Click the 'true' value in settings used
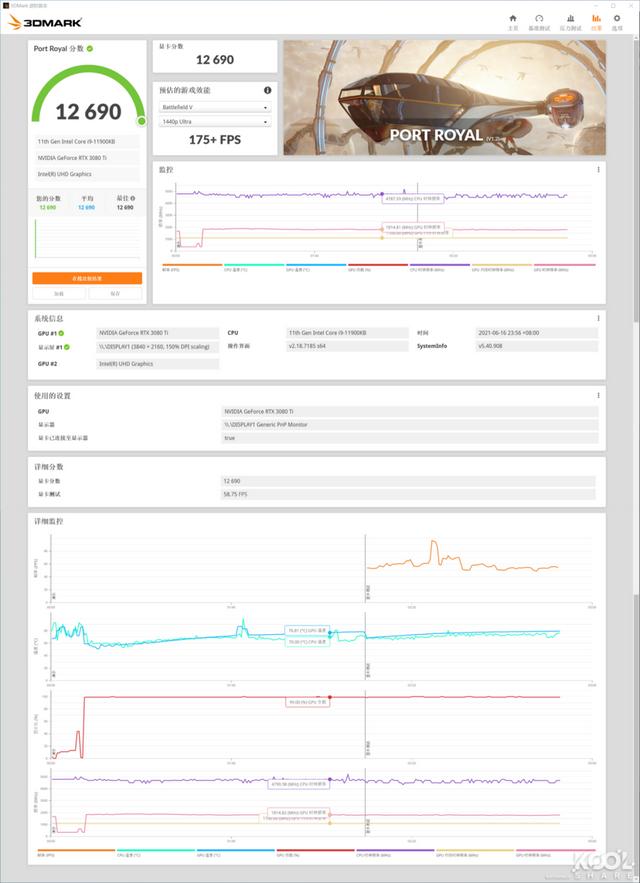The height and width of the screenshot is (883, 640). [410, 438]
